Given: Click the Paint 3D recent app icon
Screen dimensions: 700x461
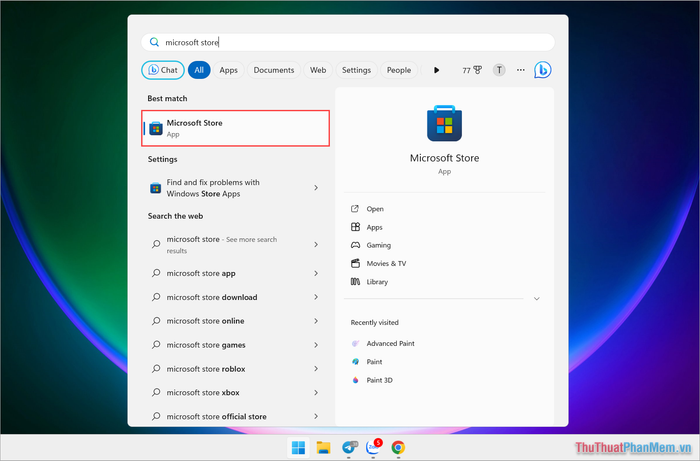Looking at the screenshot, I should click(355, 380).
